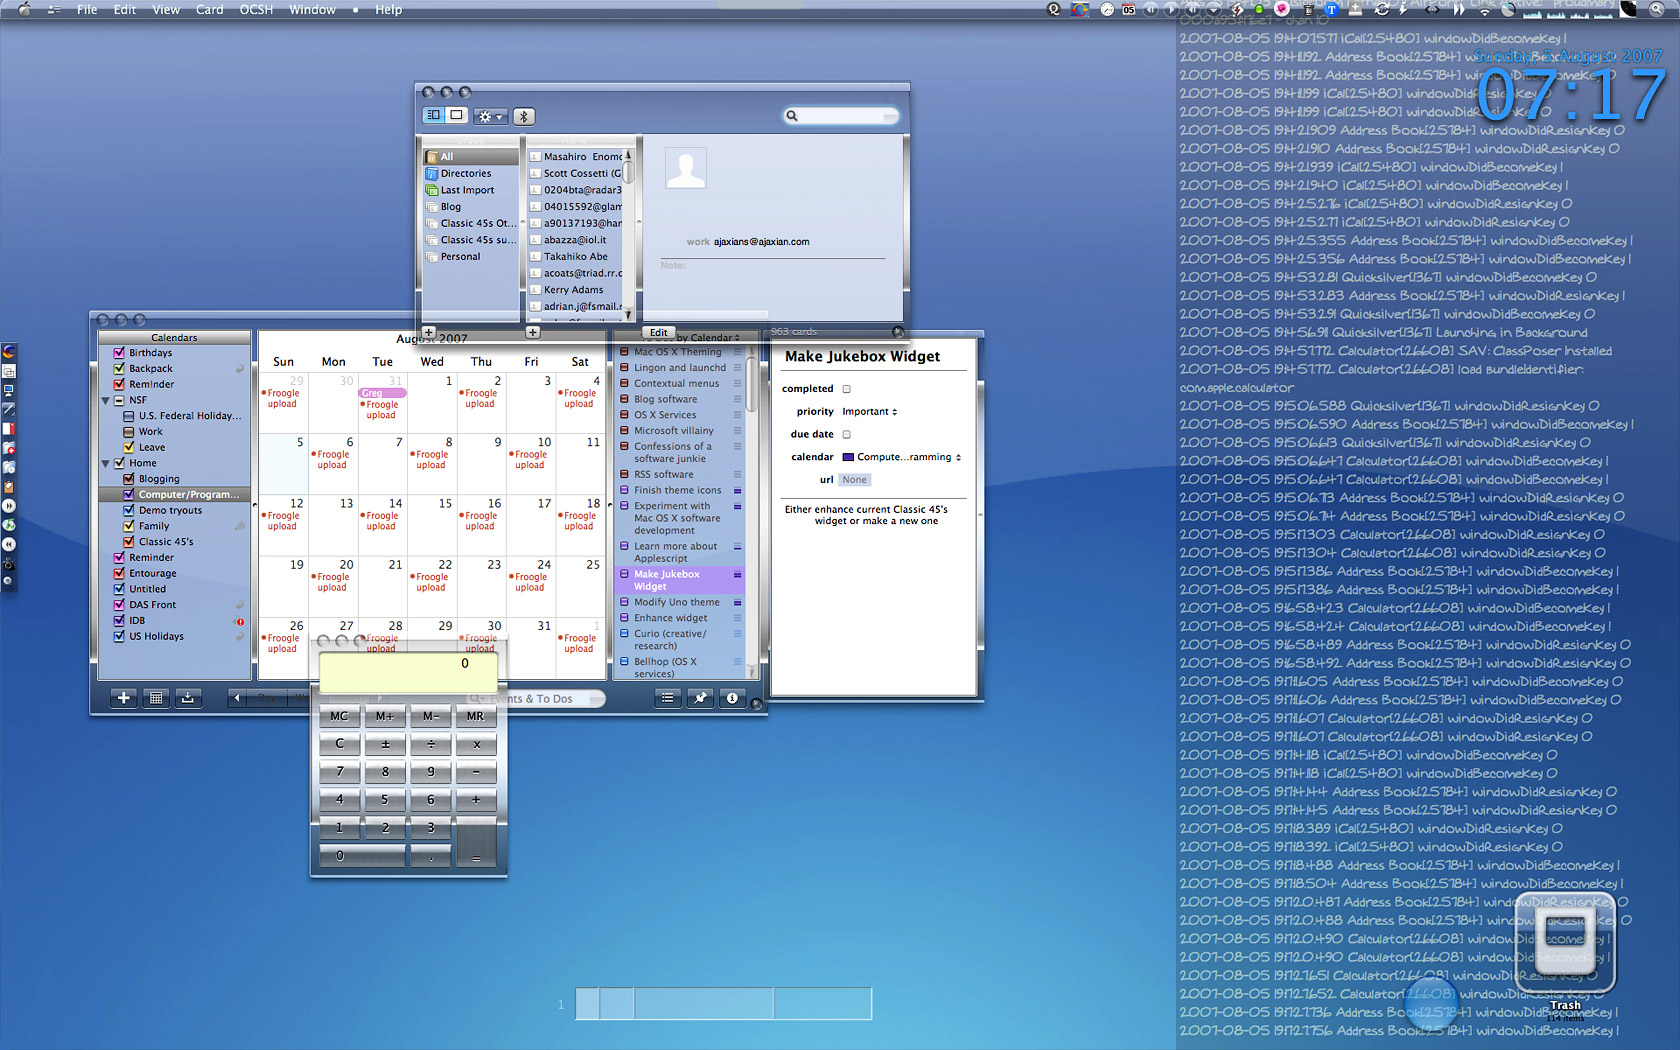1680x1050 pixels.
Task: Uncheck the Birthdays calendar
Action: pos(119,353)
